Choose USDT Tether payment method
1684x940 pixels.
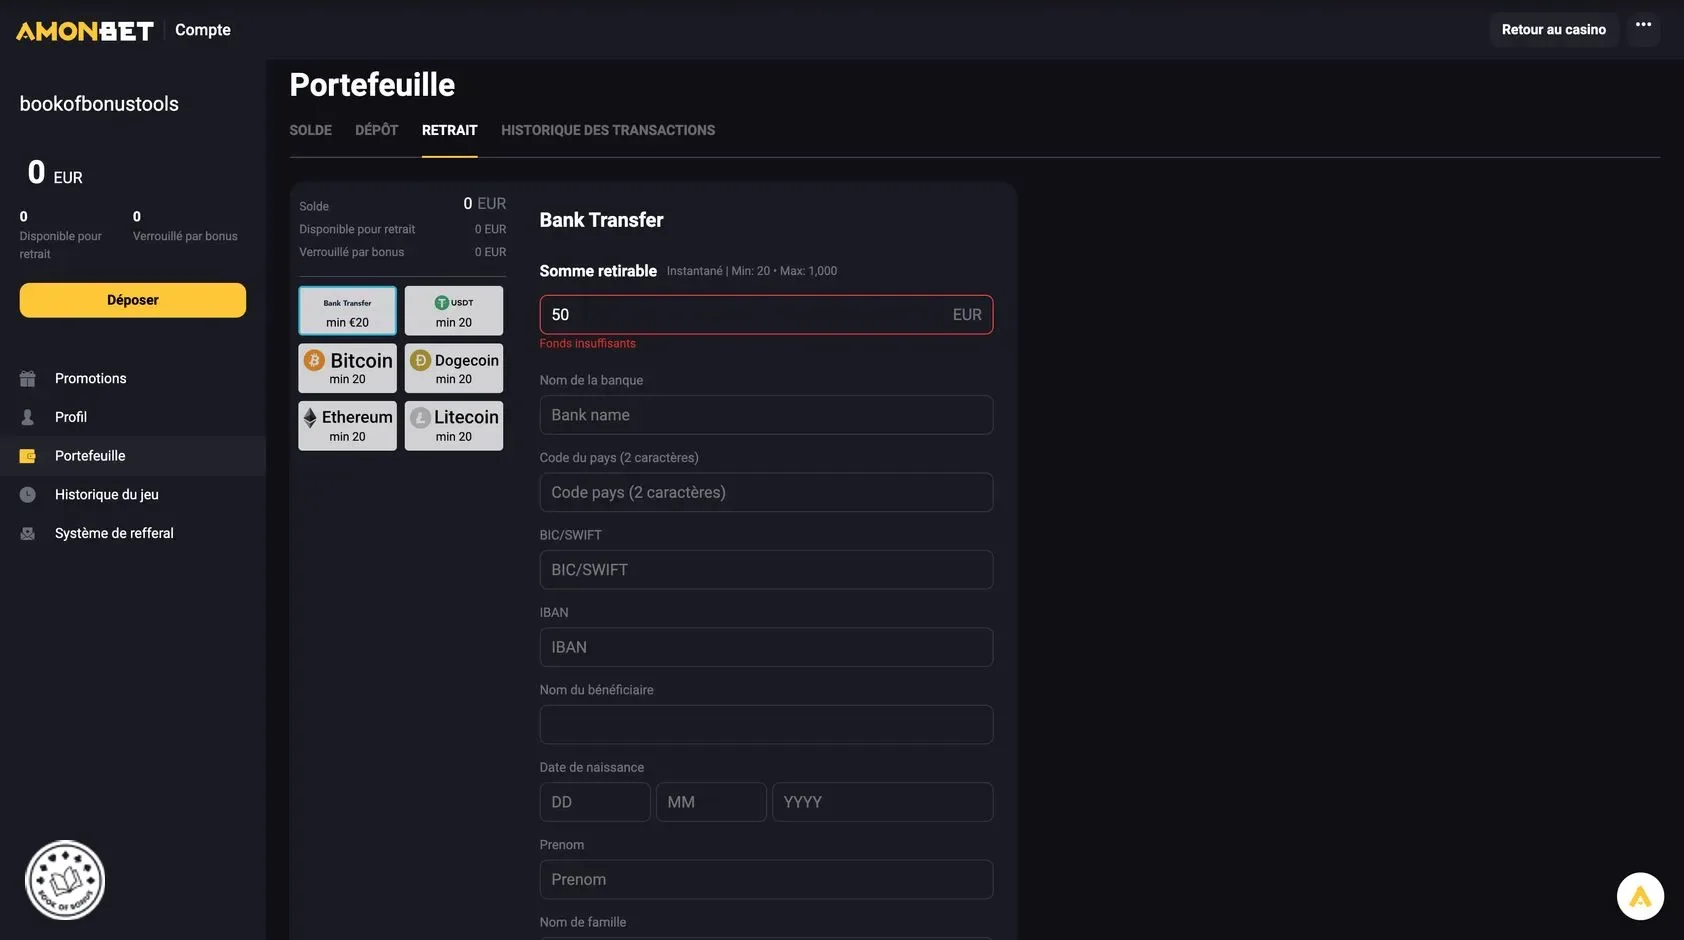point(454,311)
